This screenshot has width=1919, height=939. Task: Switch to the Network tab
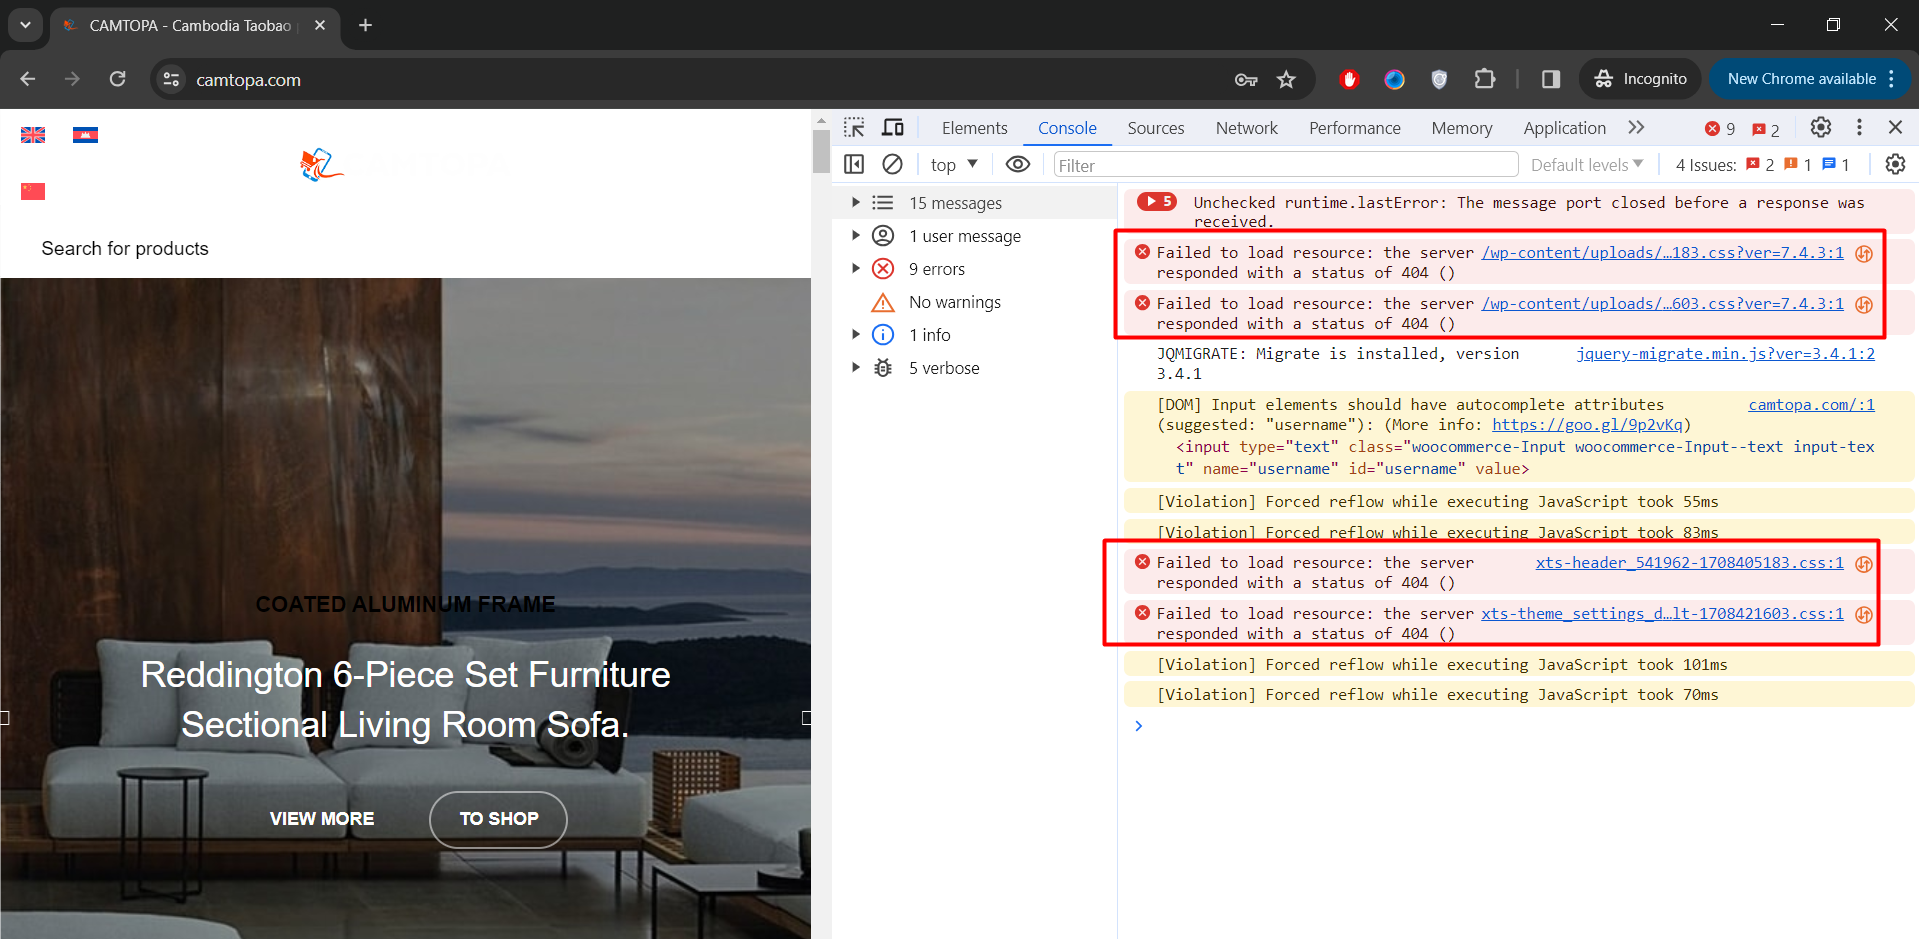tap(1246, 128)
